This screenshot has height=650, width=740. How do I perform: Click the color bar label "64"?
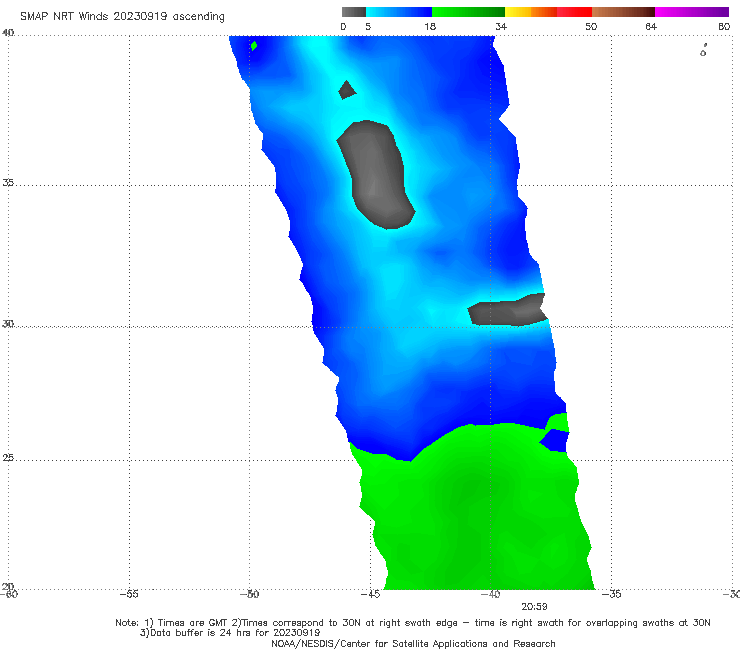pyautogui.click(x=651, y=27)
